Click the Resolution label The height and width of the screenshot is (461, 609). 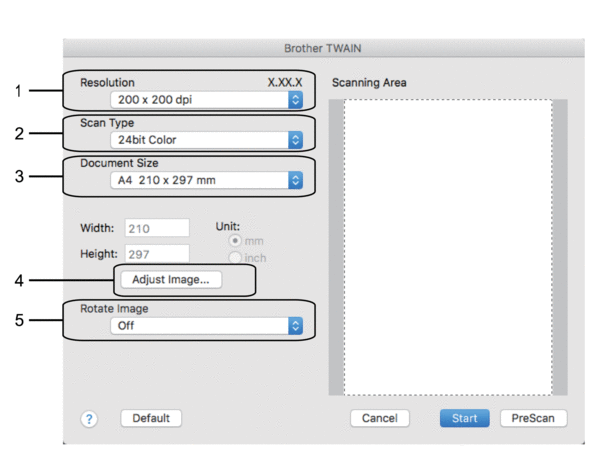[107, 82]
